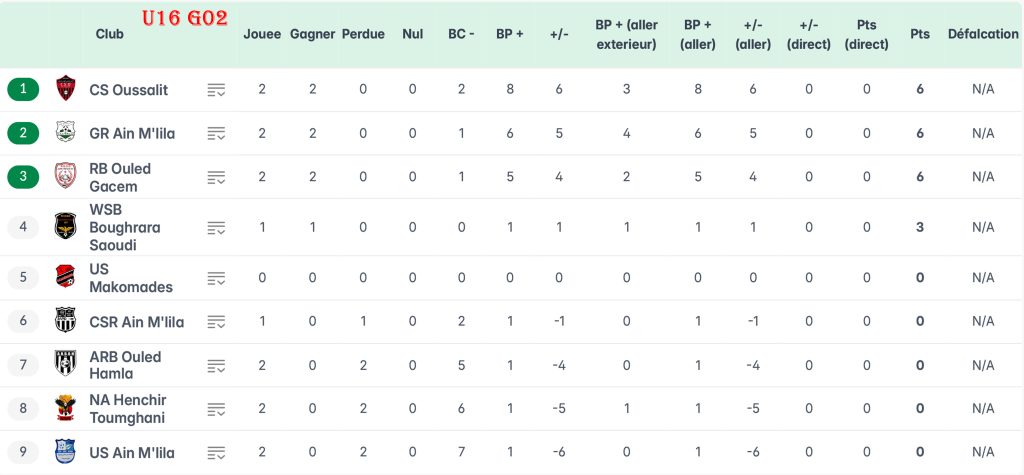Image resolution: width=1024 pixels, height=475 pixels.
Task: Click the Jouee column header
Action: pos(262,34)
